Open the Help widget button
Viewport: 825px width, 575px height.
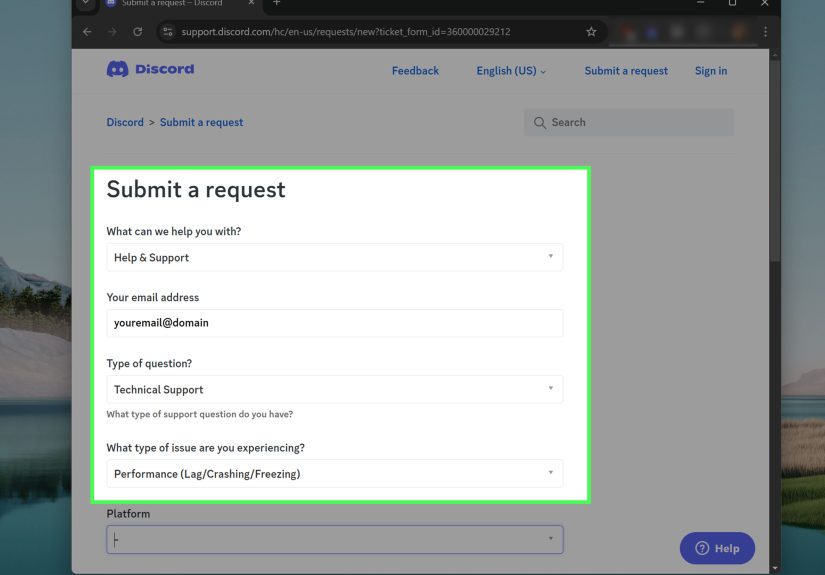click(x=717, y=548)
